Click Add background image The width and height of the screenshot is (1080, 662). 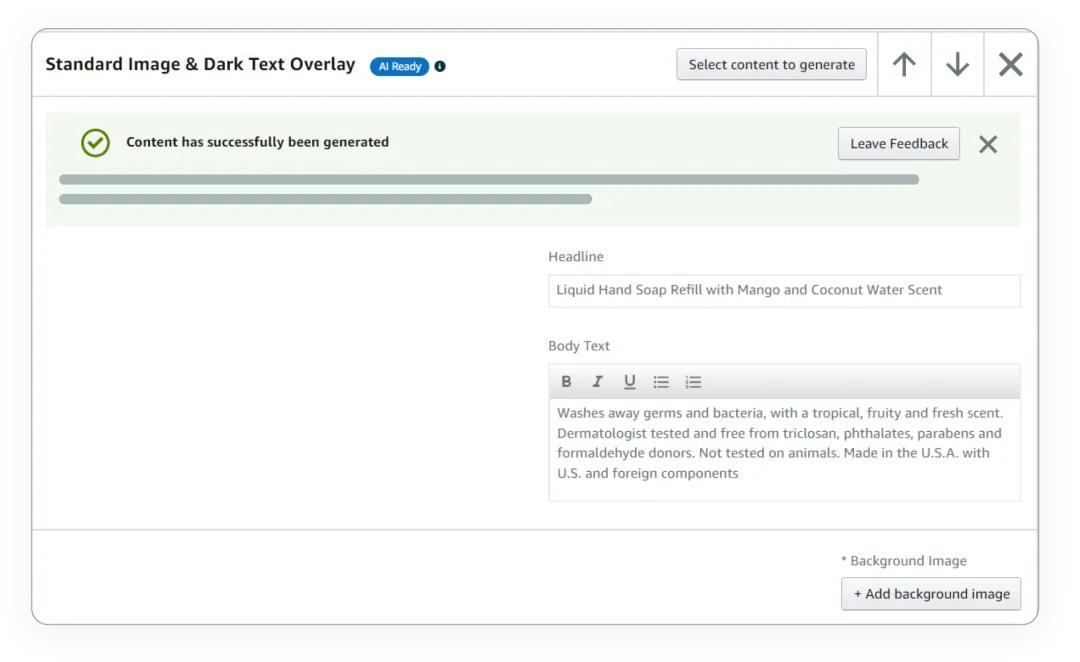(931, 594)
